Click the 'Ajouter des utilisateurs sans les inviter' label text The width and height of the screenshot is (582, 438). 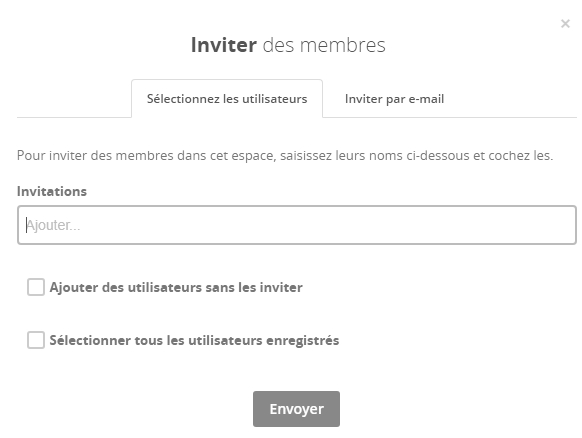click(176, 287)
